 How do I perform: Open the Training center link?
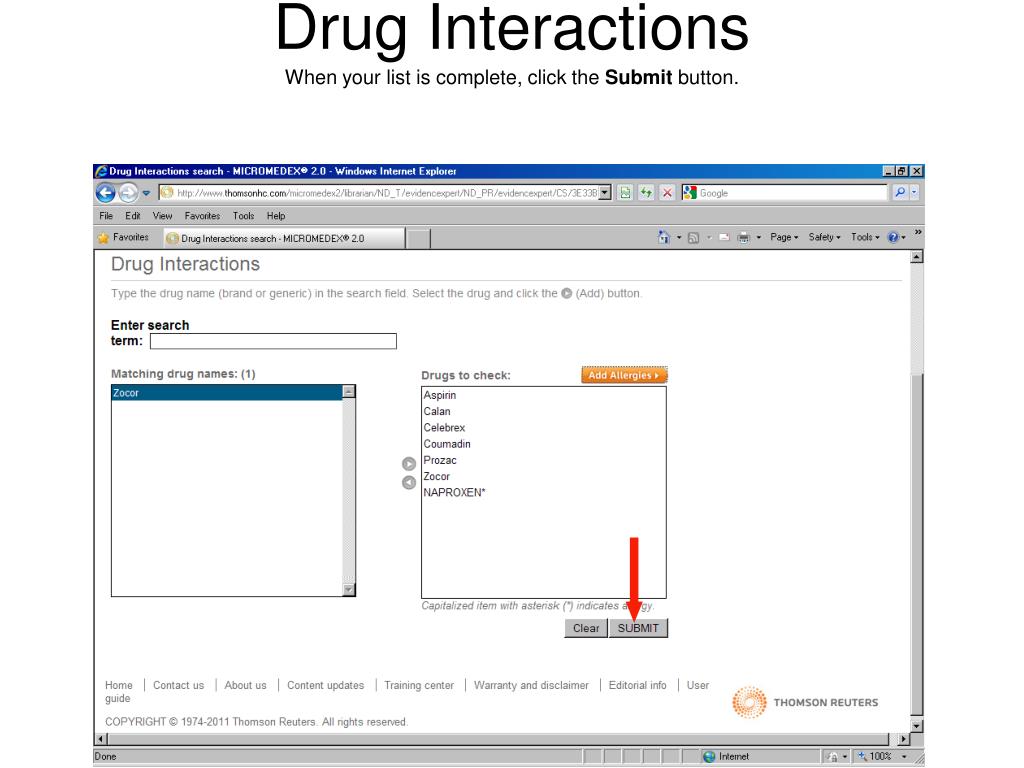(x=419, y=685)
